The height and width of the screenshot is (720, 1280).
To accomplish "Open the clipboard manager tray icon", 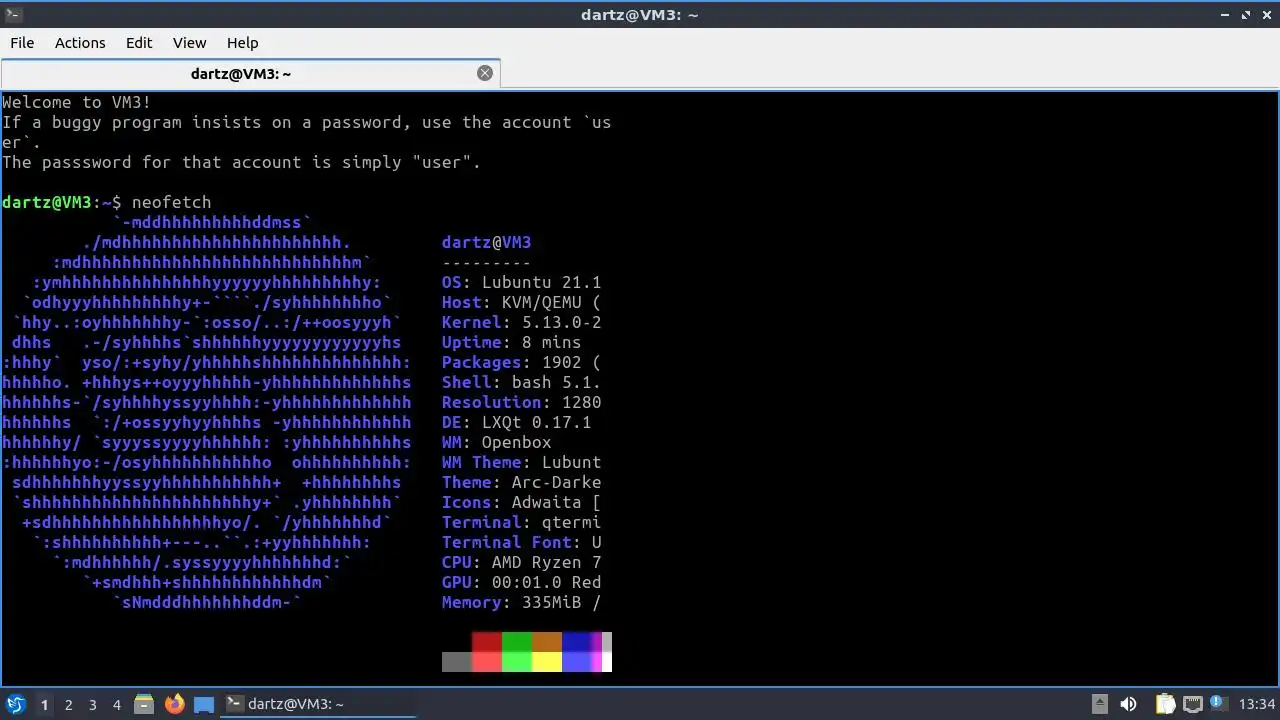I will pos(1165,704).
